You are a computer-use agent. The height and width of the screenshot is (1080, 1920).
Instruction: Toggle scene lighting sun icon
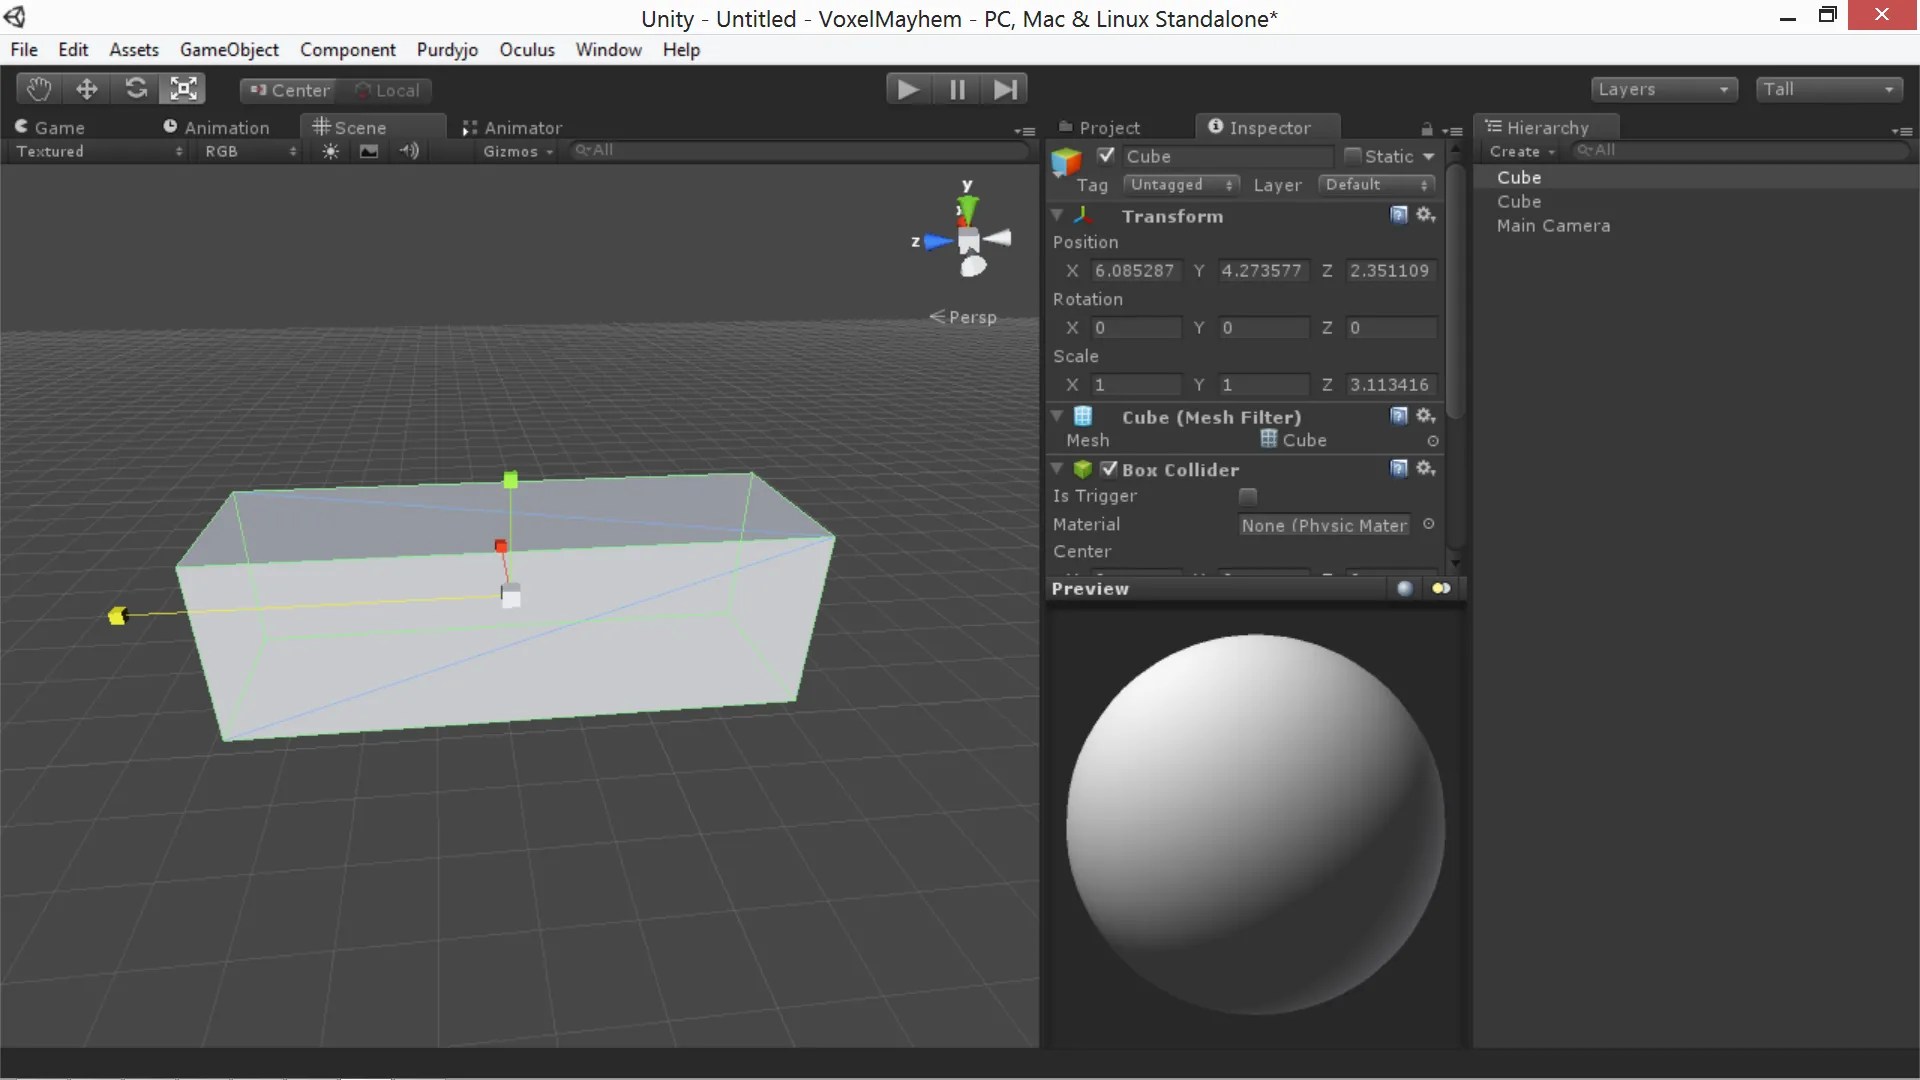[331, 151]
